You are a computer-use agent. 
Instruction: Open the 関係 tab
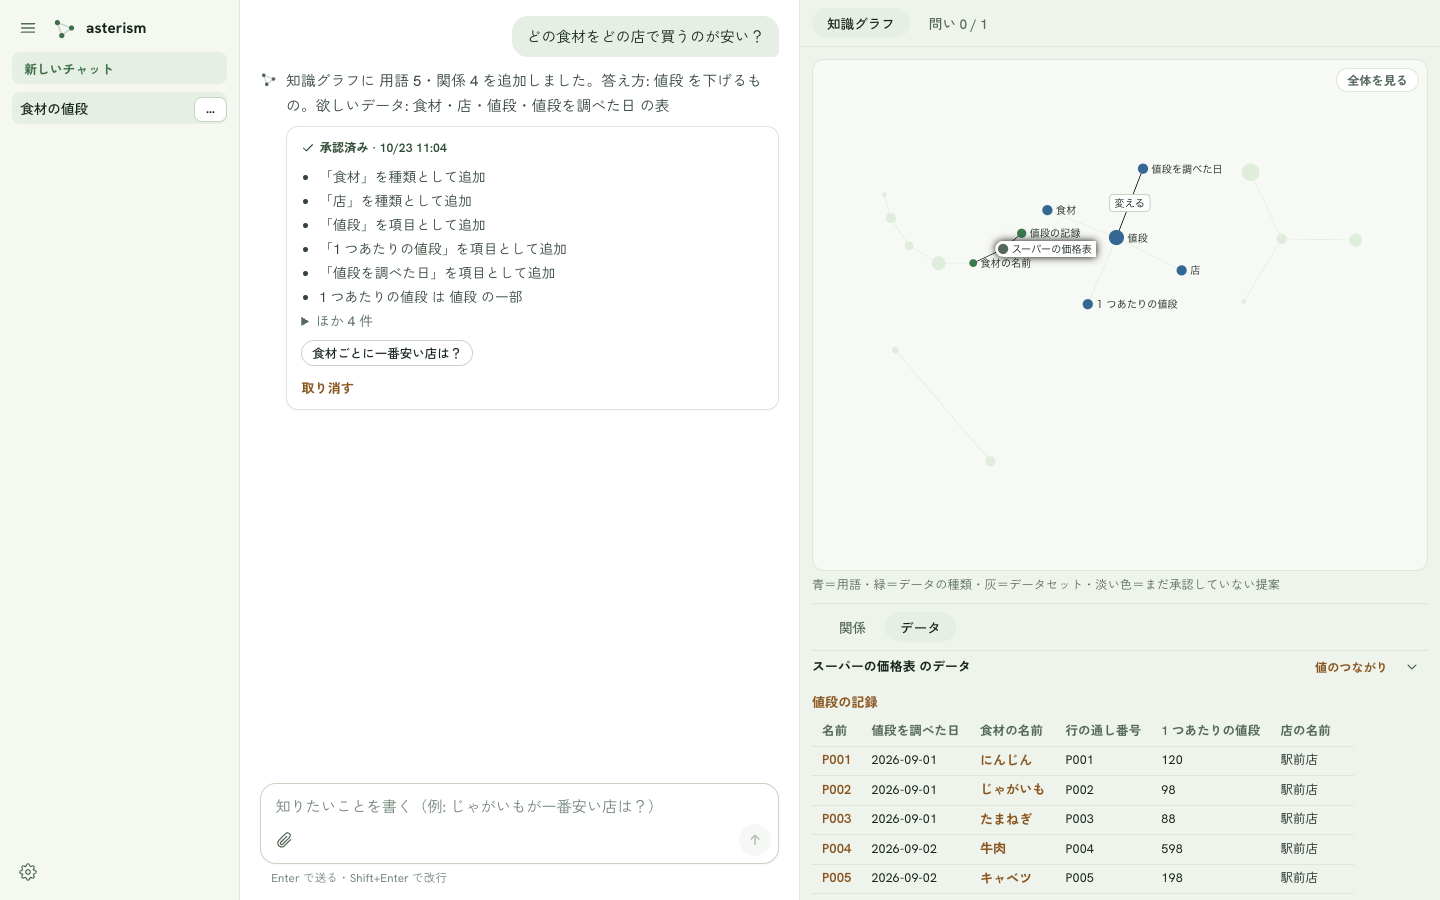point(852,628)
